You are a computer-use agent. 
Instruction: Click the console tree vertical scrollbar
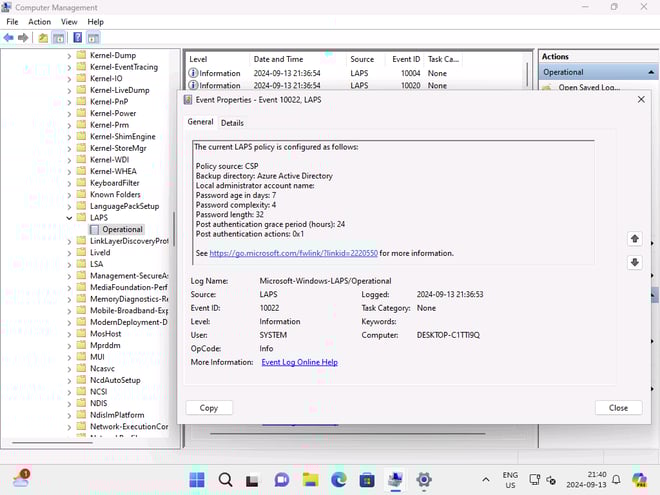coord(173,229)
